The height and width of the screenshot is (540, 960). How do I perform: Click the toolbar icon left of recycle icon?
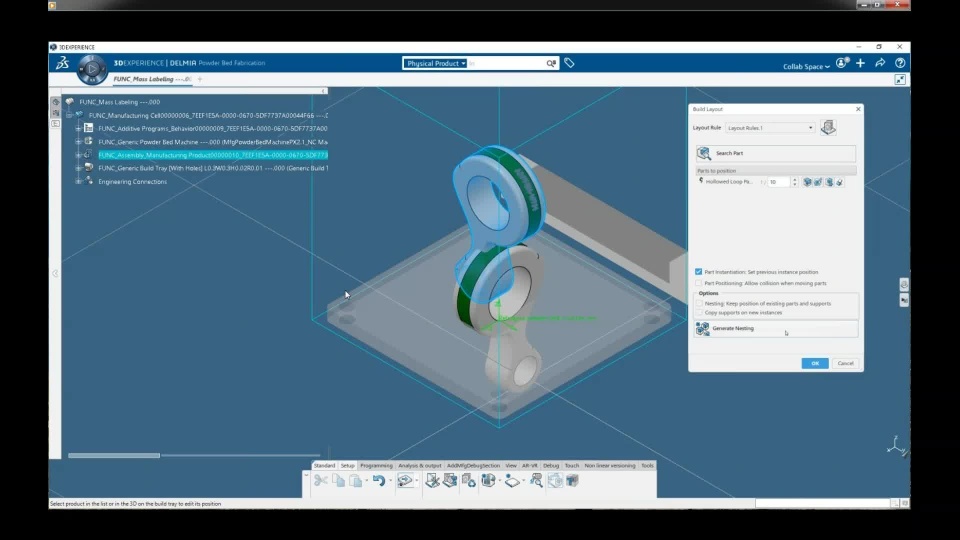click(x=450, y=481)
